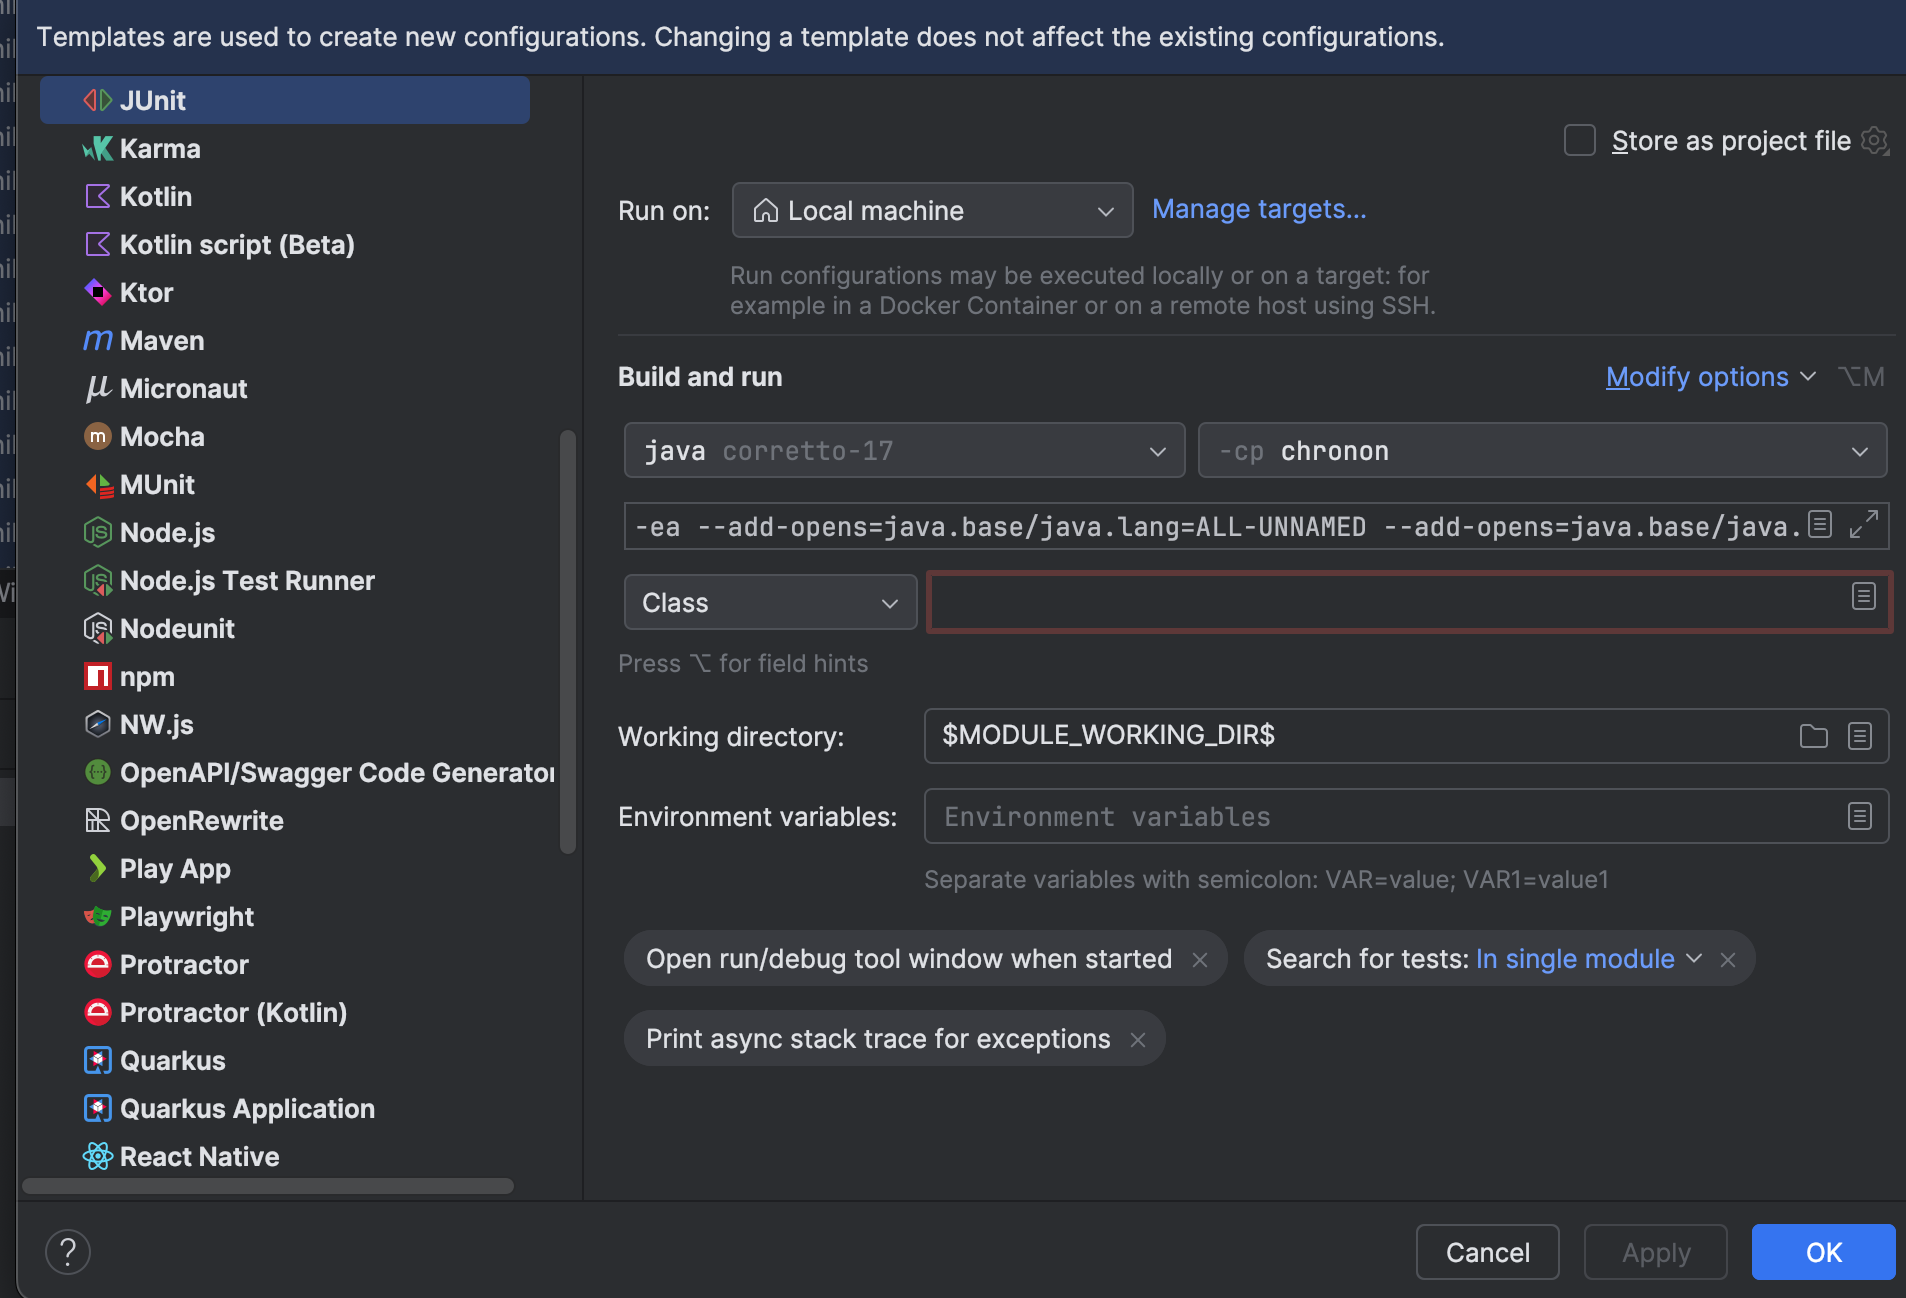
Task: Click the Apply button
Action: pos(1655,1252)
